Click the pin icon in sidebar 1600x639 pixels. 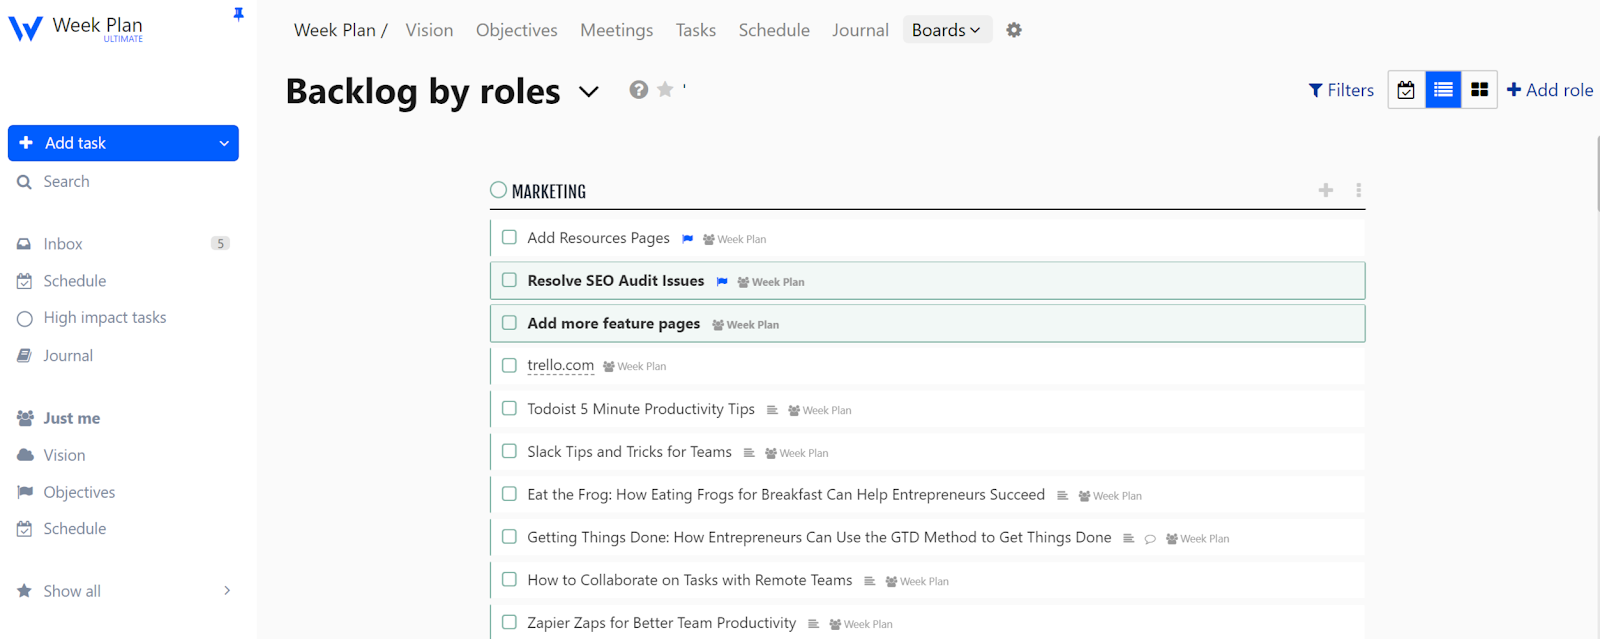238,14
